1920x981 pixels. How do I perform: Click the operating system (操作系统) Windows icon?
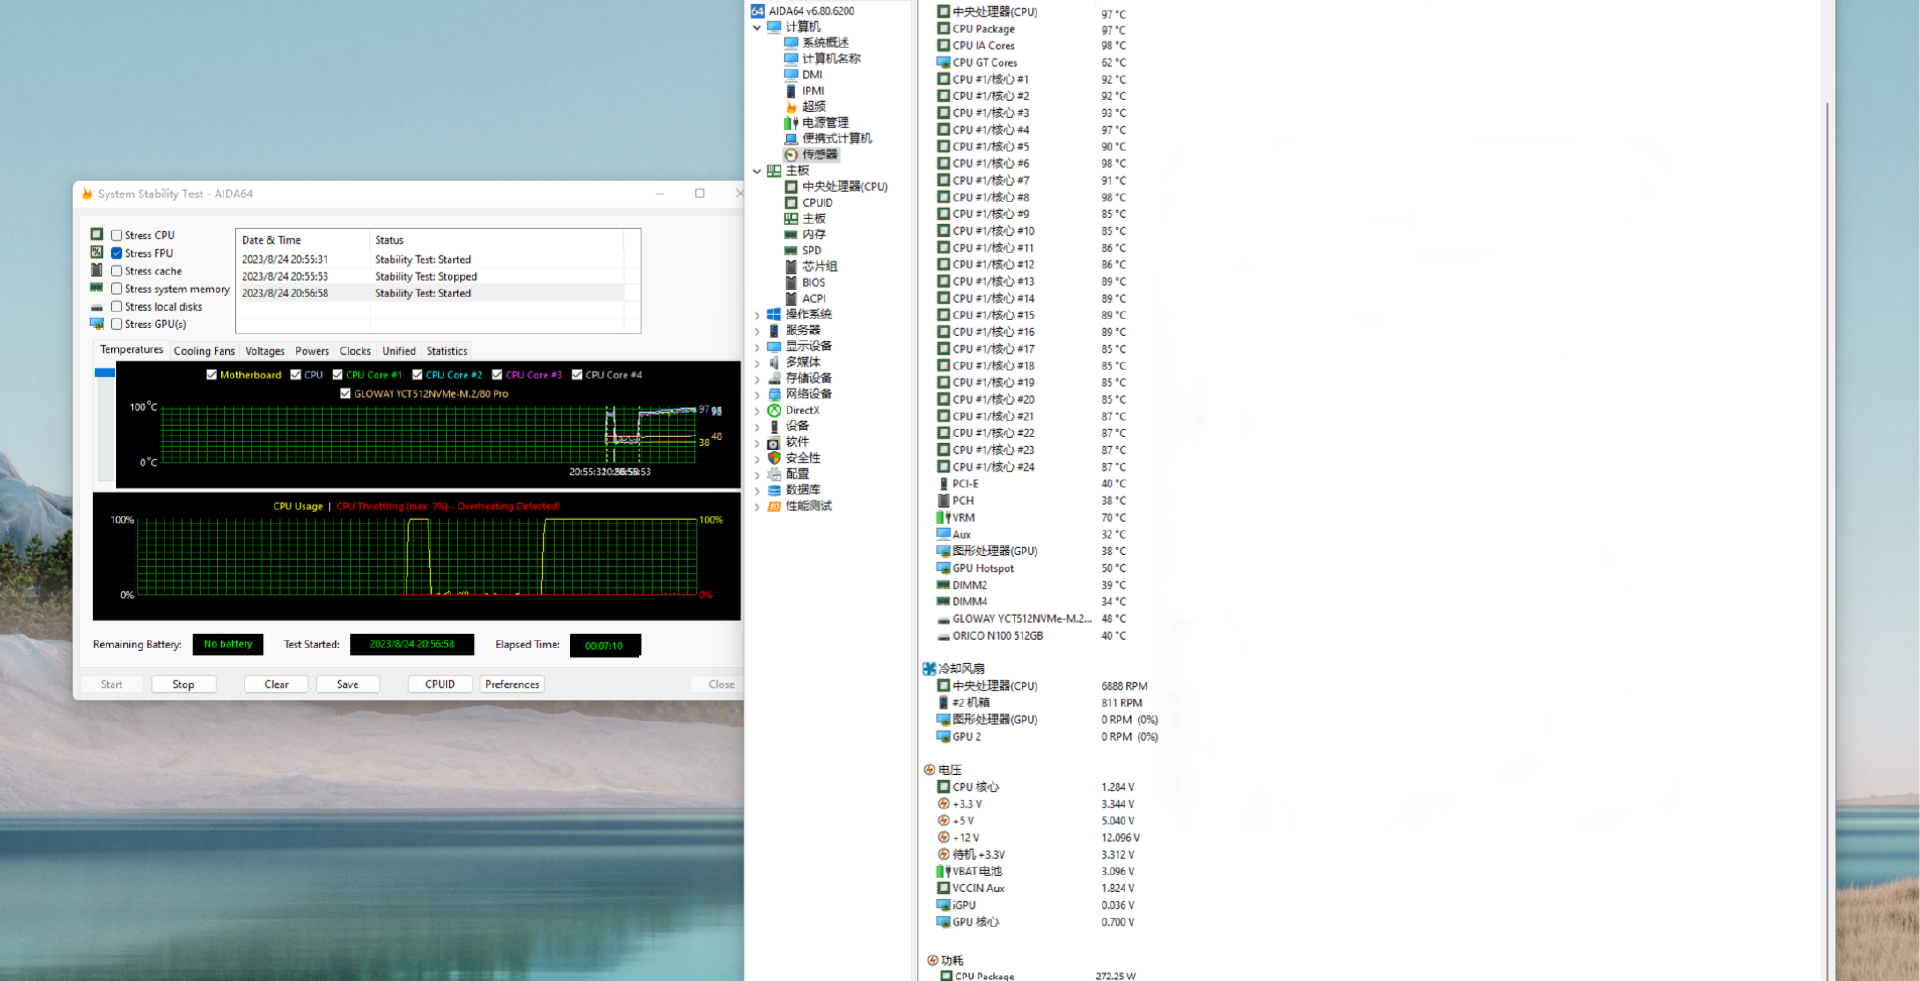click(x=774, y=314)
